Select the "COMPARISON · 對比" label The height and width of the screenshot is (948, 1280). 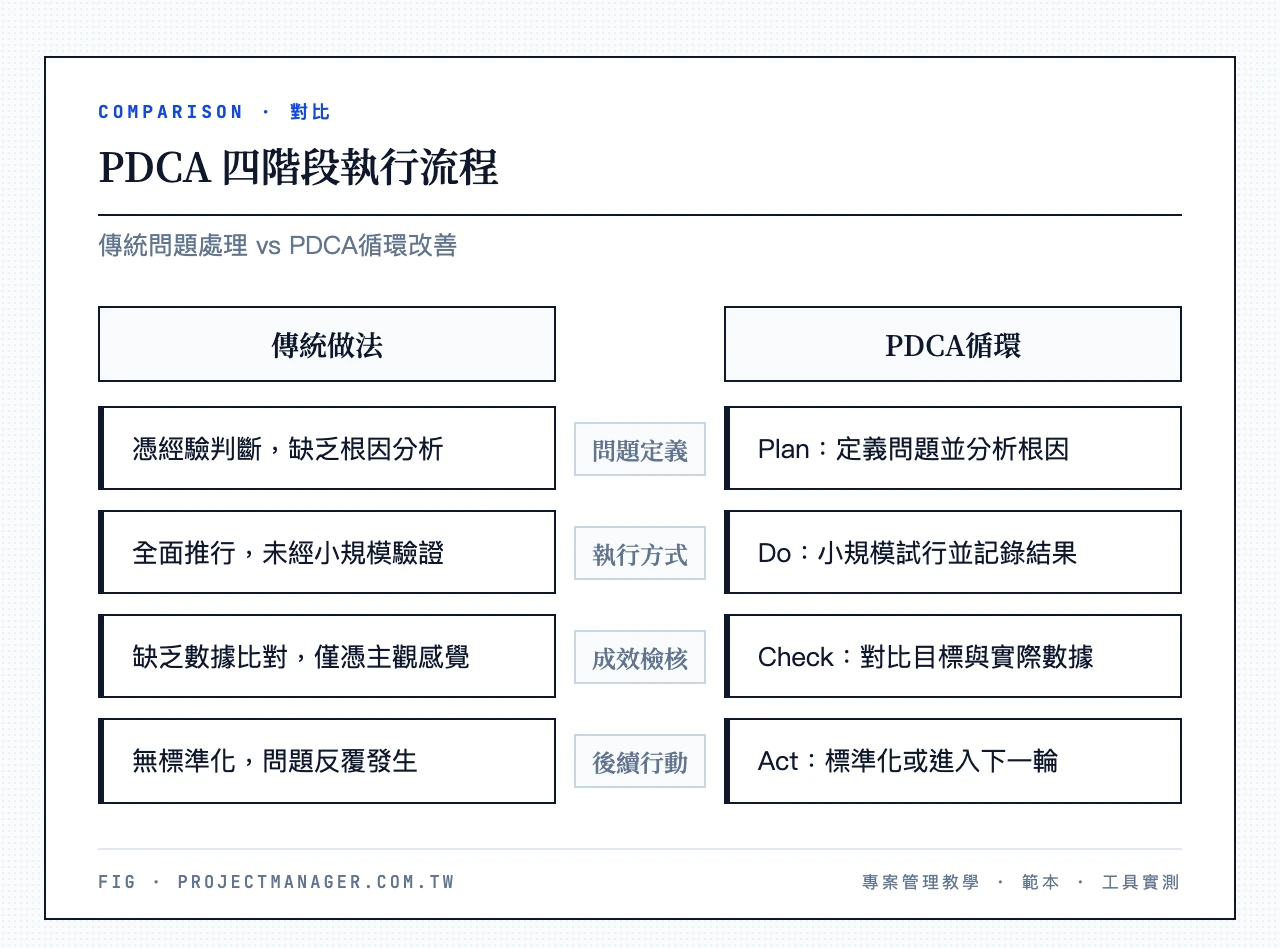[214, 112]
